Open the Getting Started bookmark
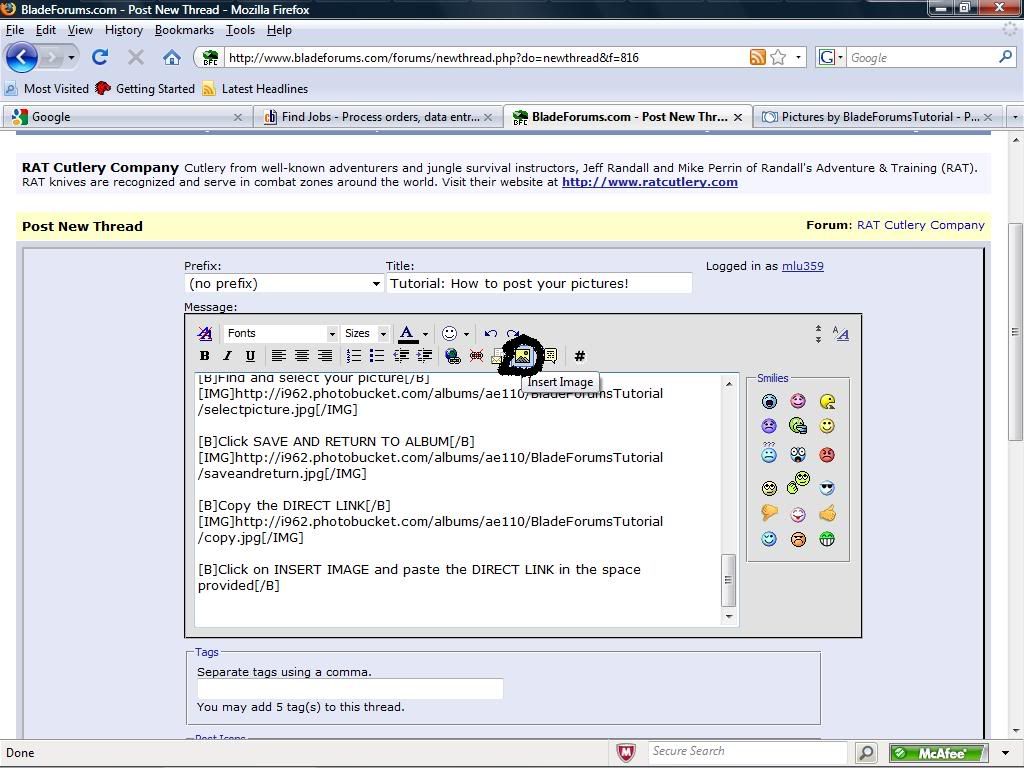Viewport: 1024px width, 768px height. (145, 89)
